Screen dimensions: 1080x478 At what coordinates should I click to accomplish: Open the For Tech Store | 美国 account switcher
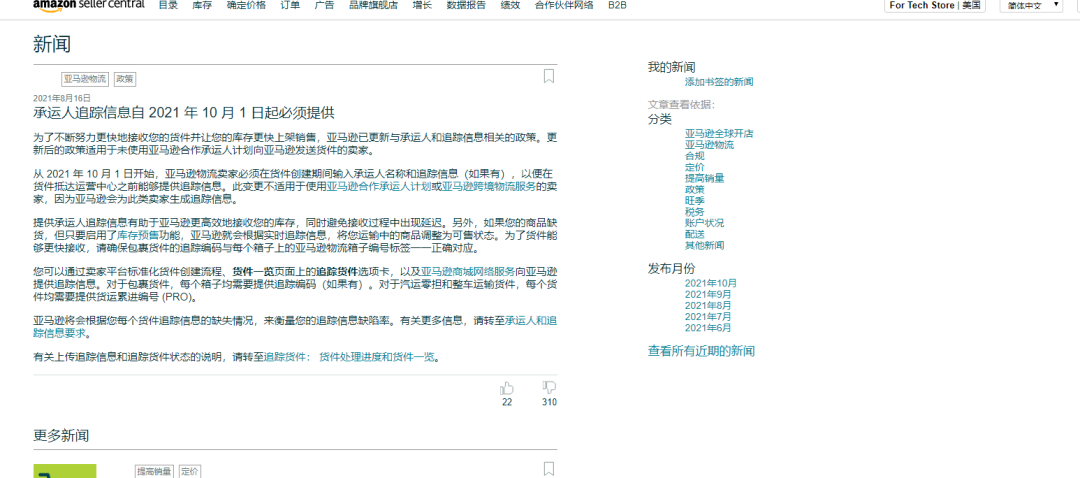pyautogui.click(x=935, y=5)
